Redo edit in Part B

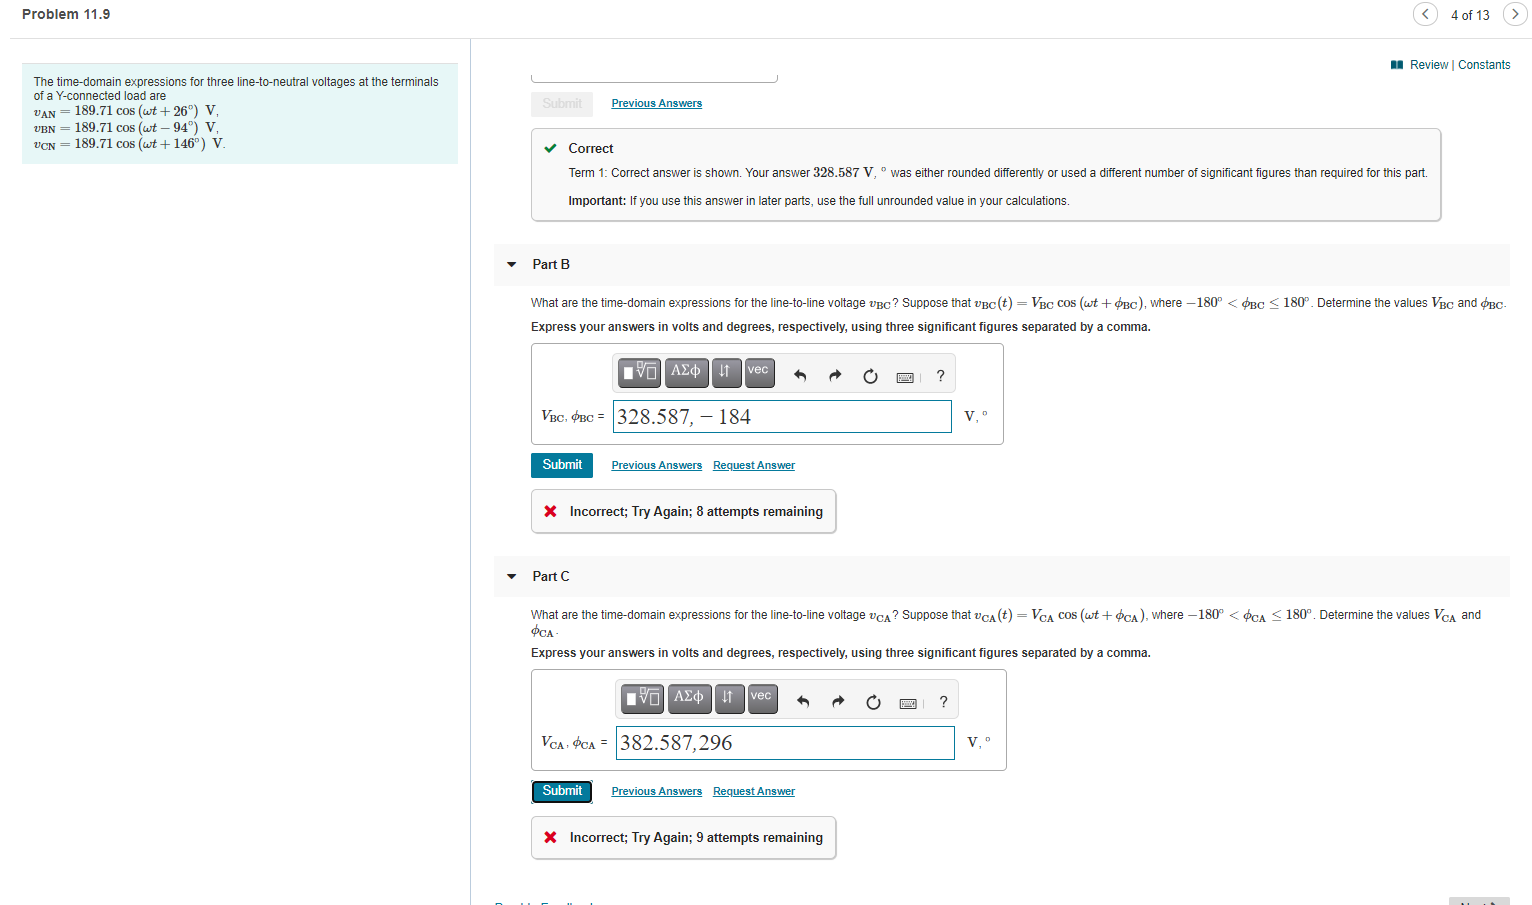(x=835, y=376)
